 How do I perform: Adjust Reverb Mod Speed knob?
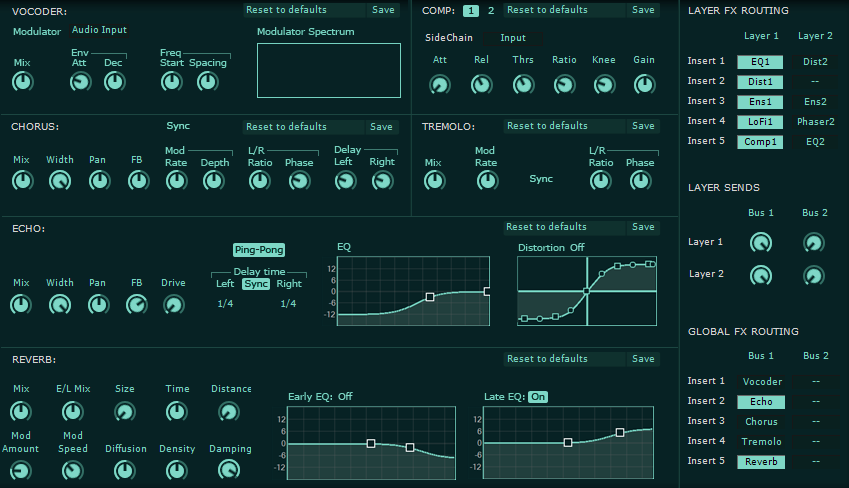point(73,470)
